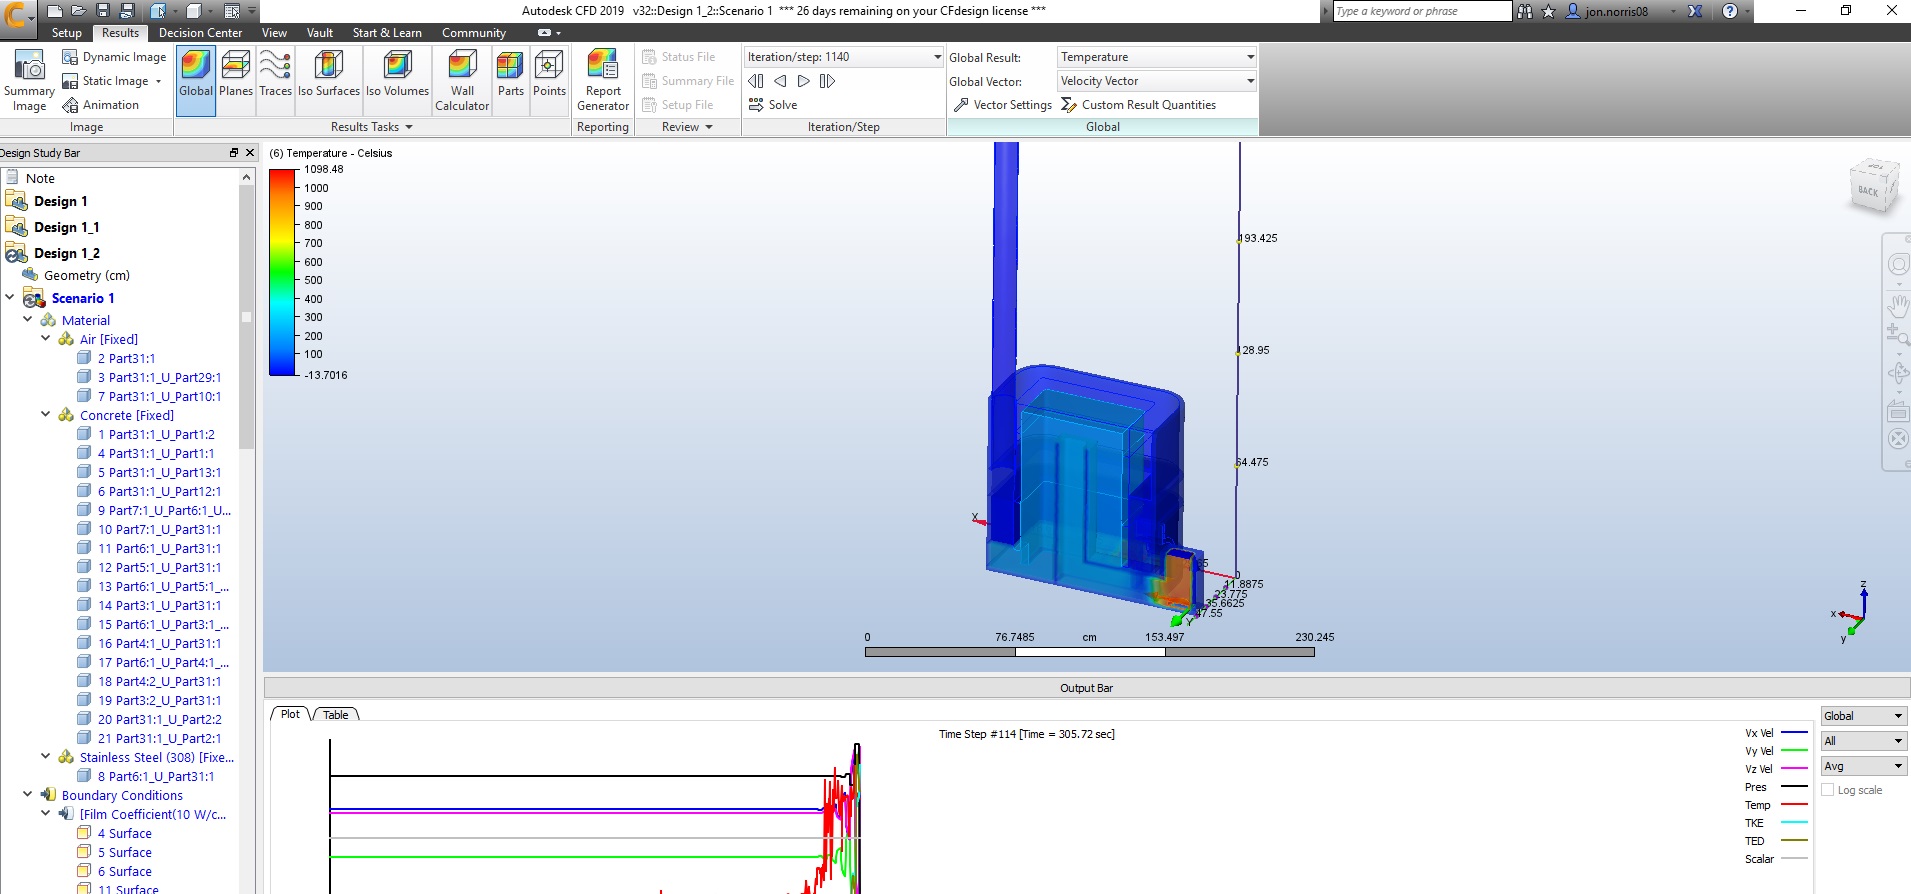Screen dimensions: 1911x894
Task: Open the Start & Learn tab
Action: pos(387,33)
